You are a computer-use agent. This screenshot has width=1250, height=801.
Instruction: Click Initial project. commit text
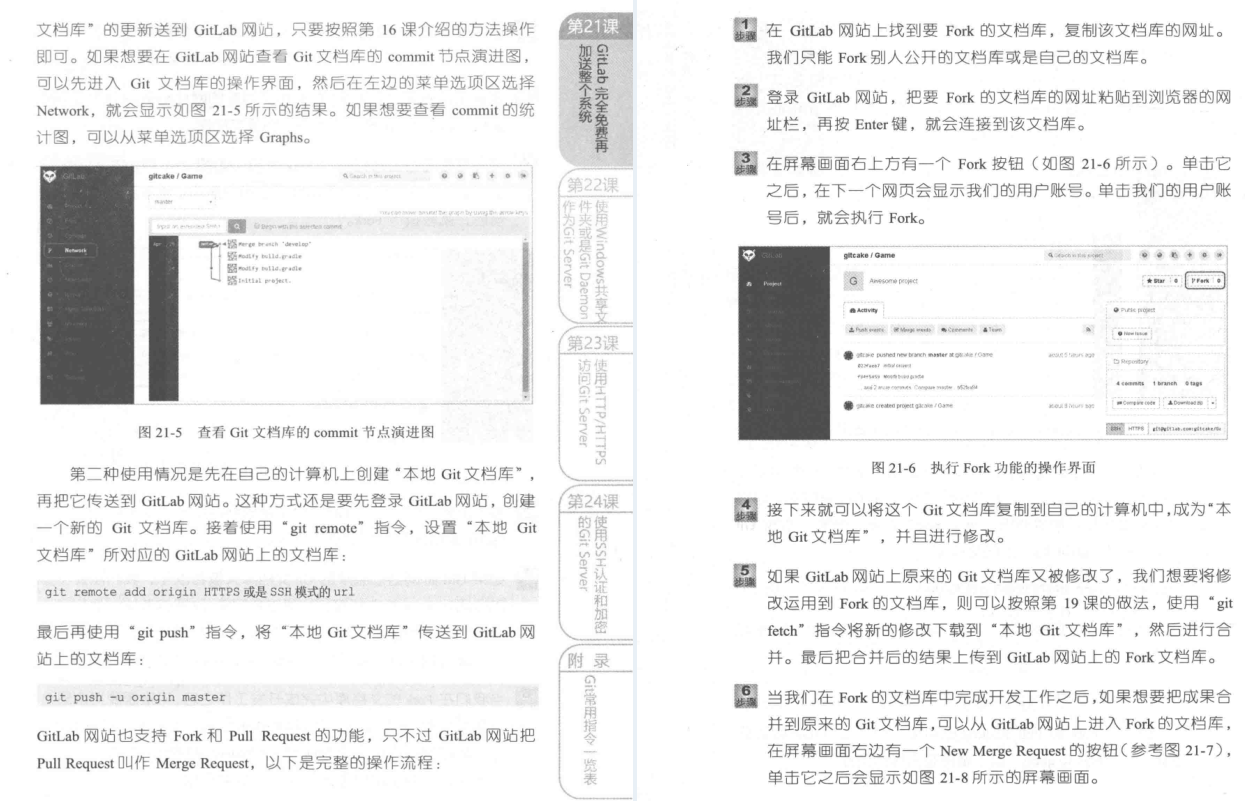265,281
